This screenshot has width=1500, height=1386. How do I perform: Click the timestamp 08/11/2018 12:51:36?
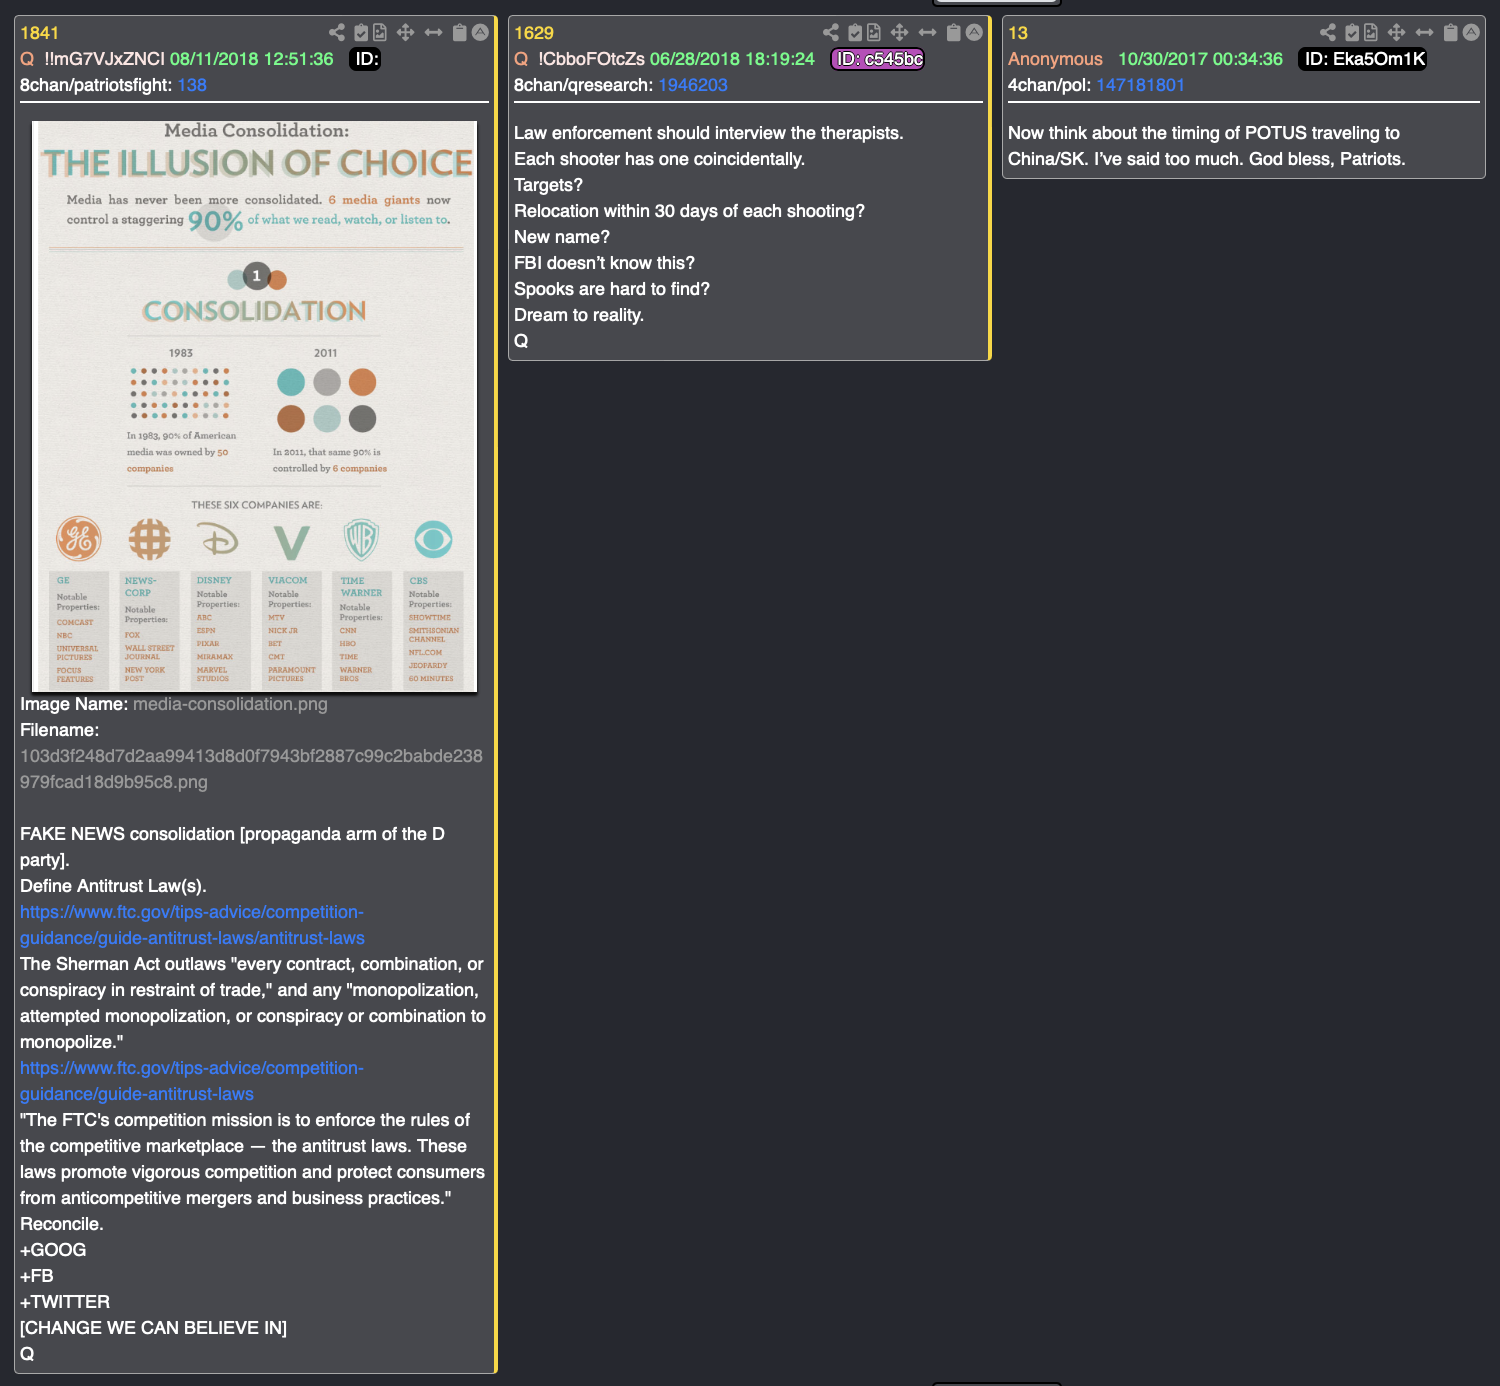pos(251,59)
